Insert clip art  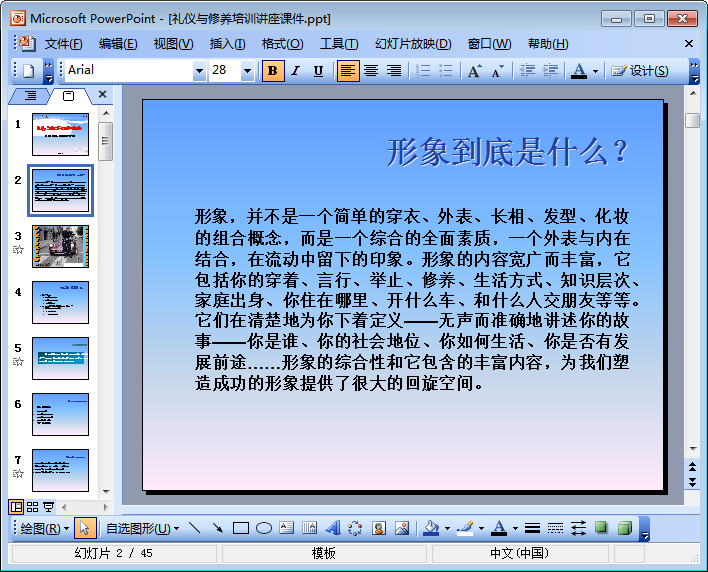pyautogui.click(x=379, y=528)
